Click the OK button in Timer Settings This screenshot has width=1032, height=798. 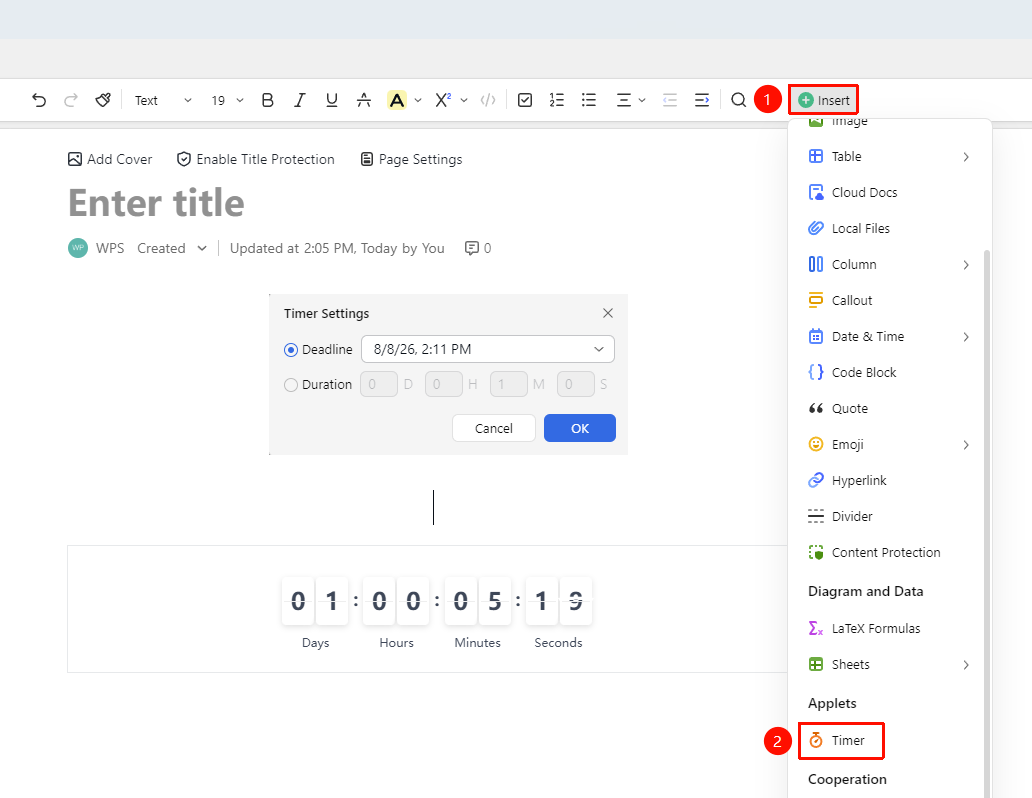click(580, 428)
